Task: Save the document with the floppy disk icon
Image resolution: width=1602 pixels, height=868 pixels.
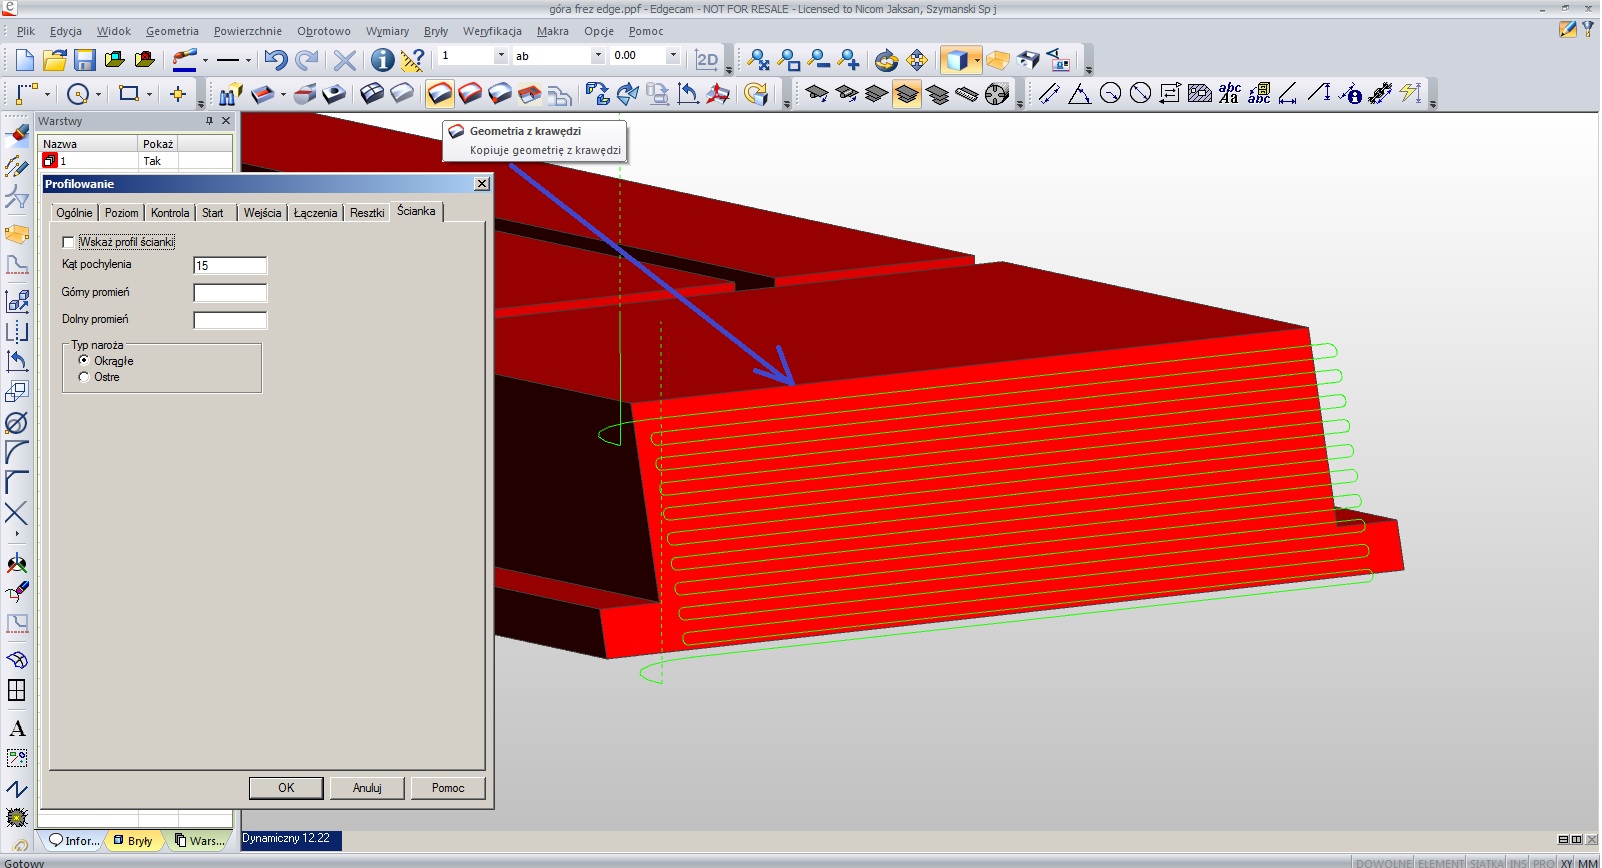Action: point(85,60)
